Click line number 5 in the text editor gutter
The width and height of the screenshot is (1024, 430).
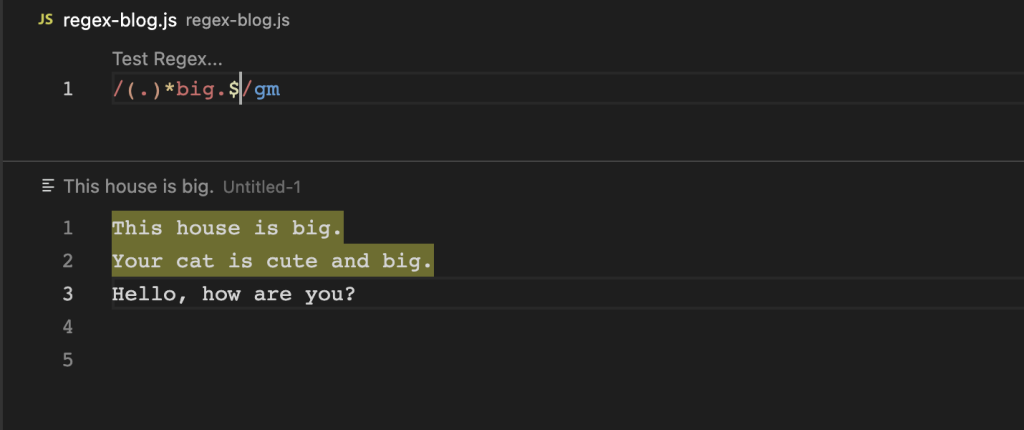(x=67, y=360)
